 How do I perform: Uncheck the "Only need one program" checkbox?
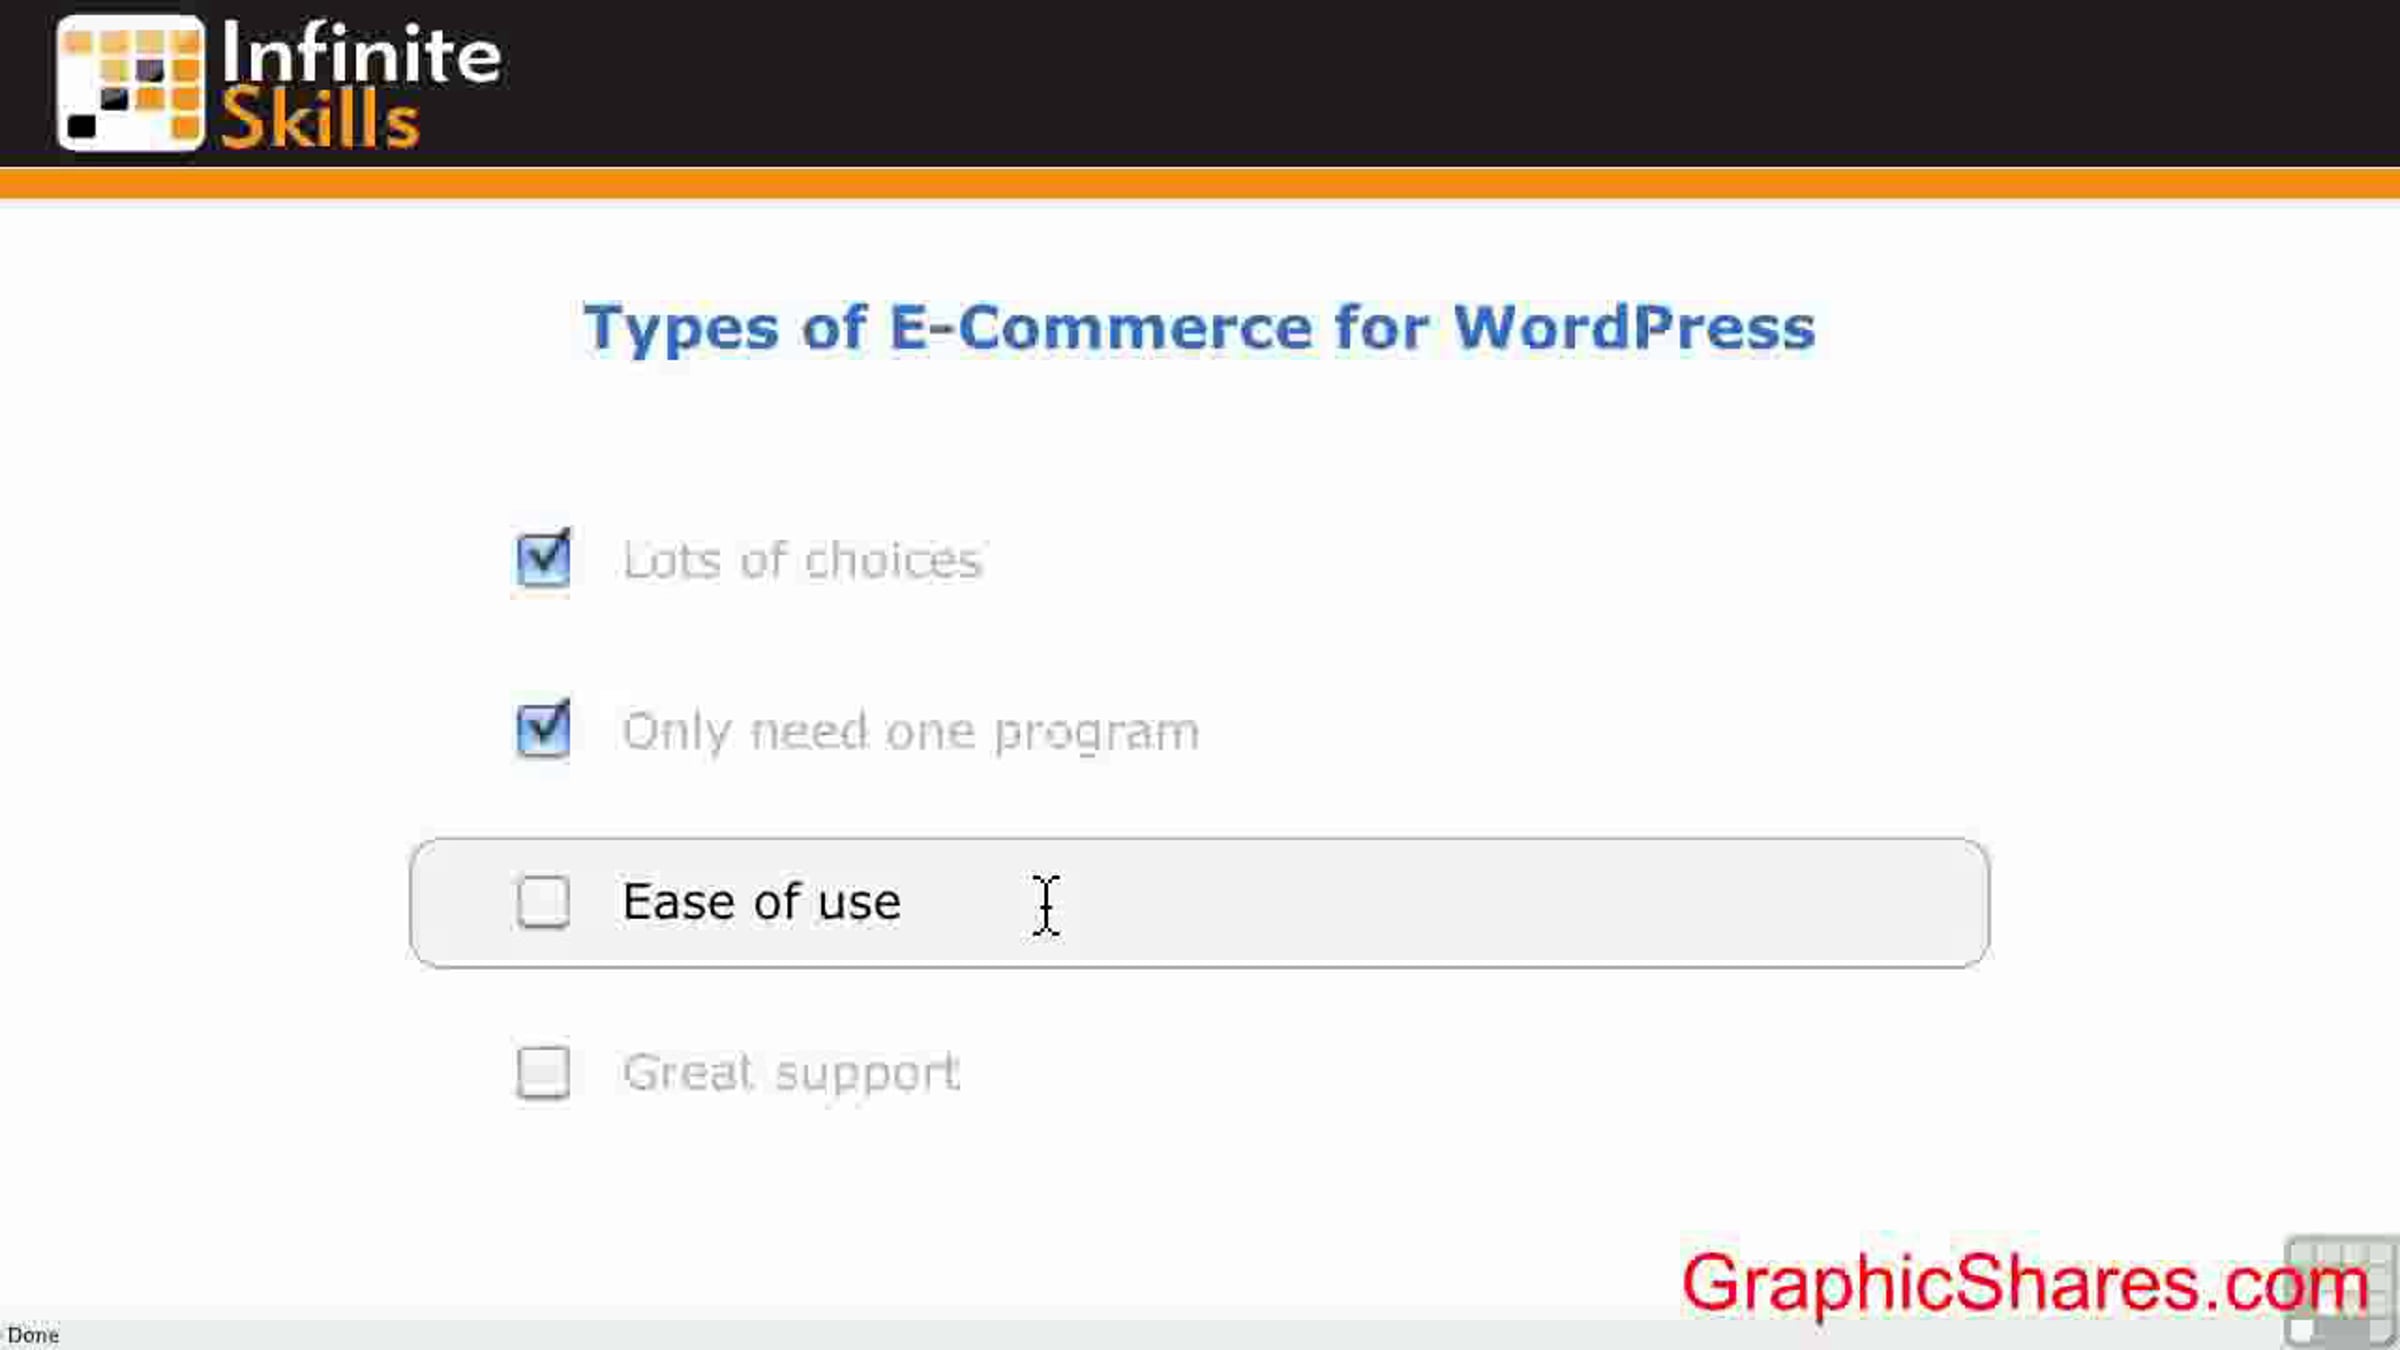543,729
